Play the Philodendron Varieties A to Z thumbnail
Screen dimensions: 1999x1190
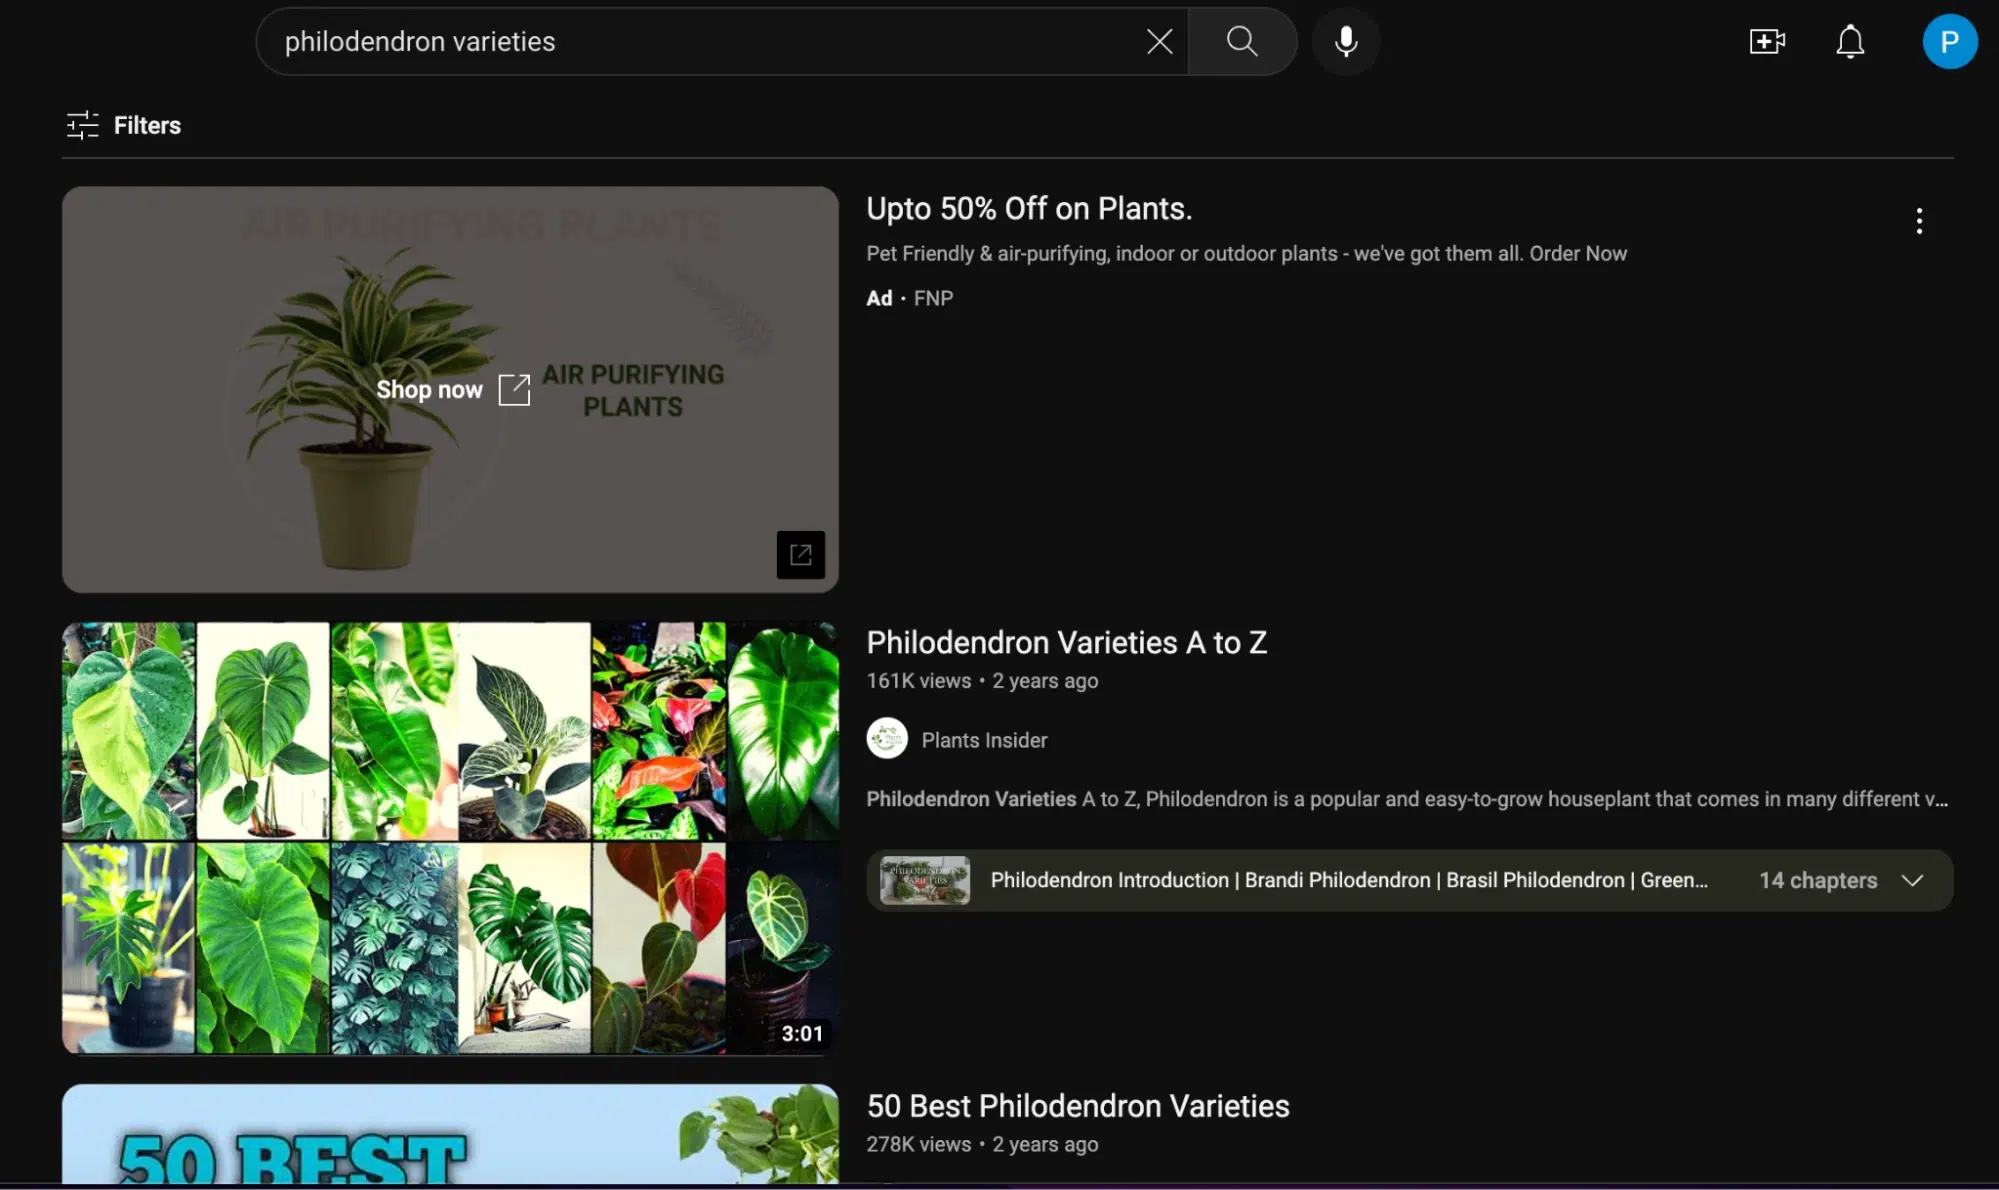[x=450, y=838]
